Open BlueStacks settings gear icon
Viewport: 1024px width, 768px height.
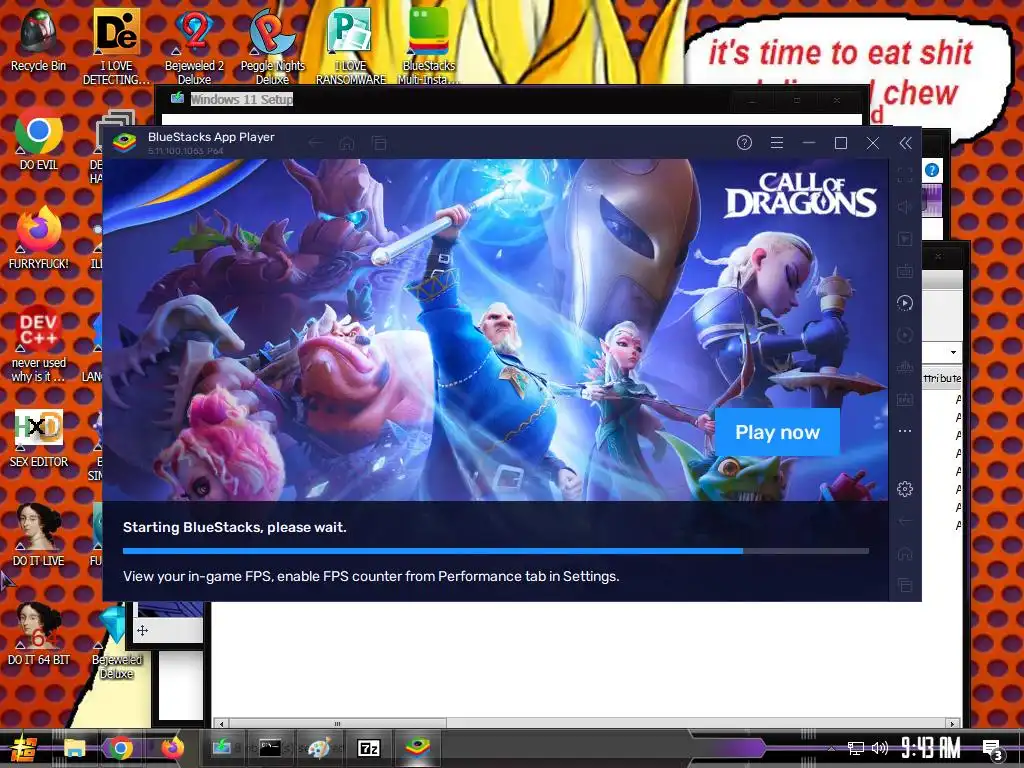(905, 488)
